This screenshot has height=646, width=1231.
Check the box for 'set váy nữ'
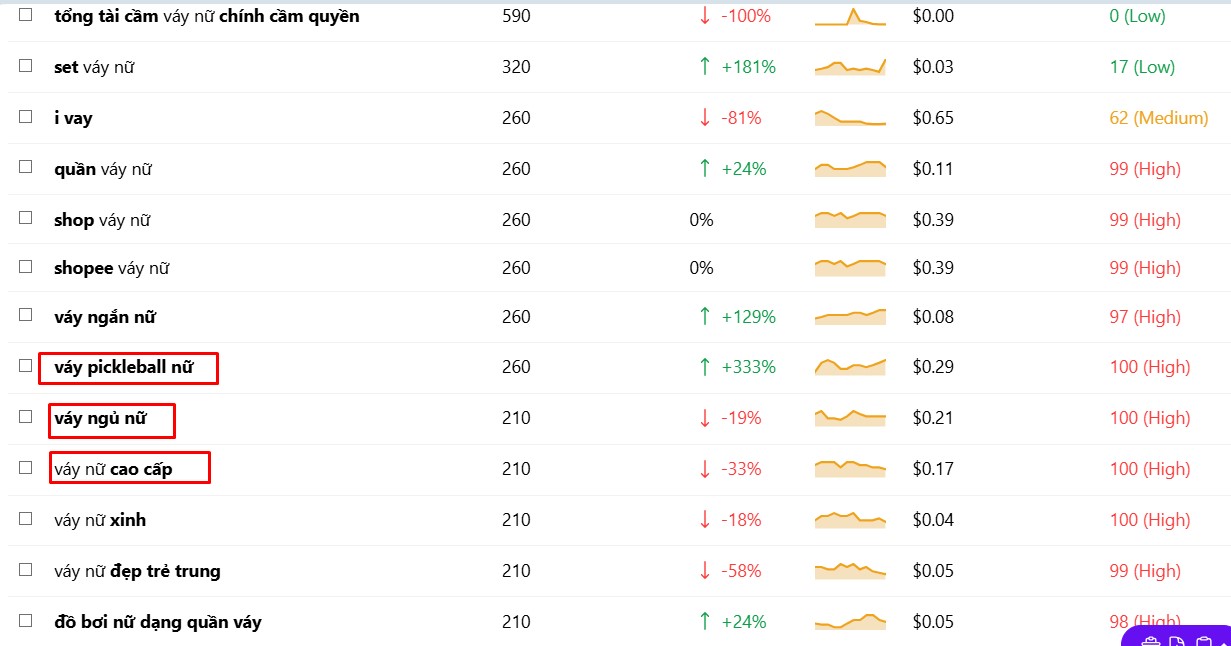(25, 65)
